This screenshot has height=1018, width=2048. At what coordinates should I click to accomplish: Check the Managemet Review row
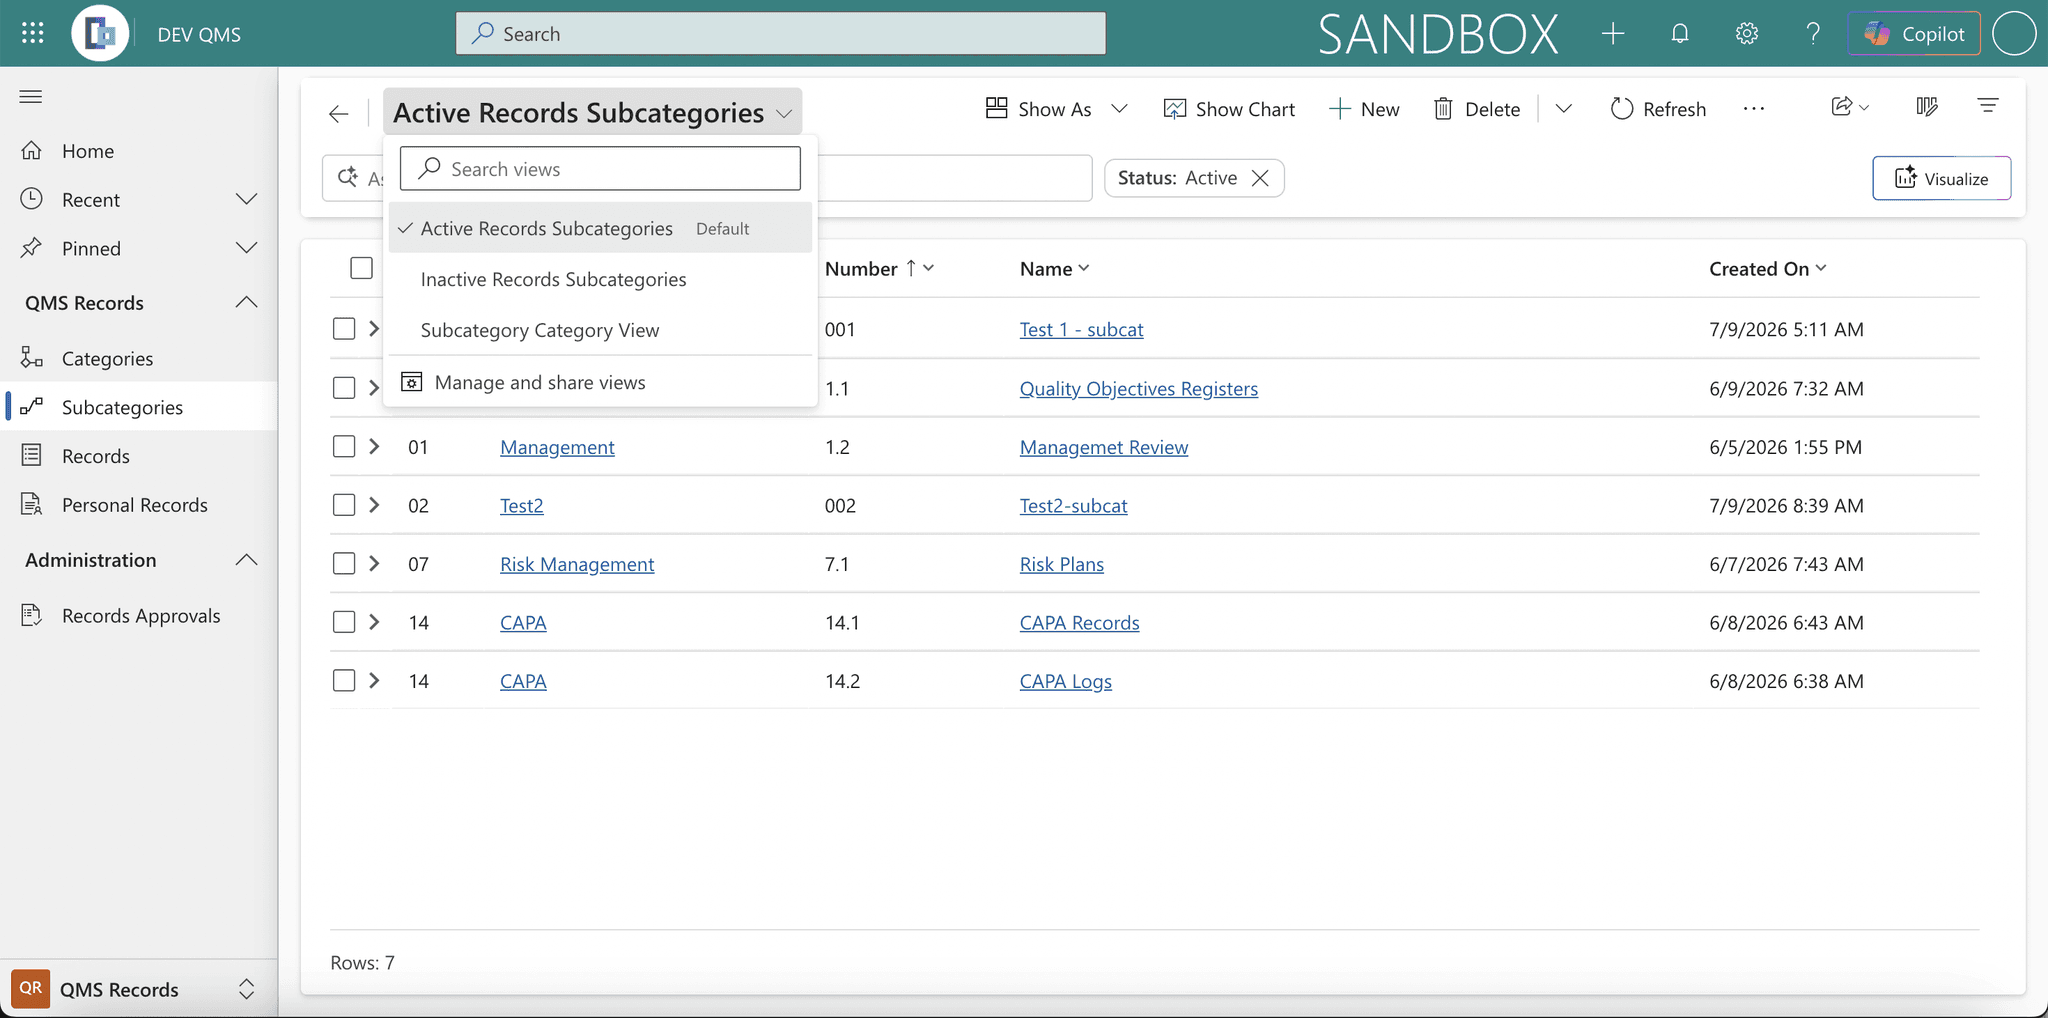pos(344,446)
